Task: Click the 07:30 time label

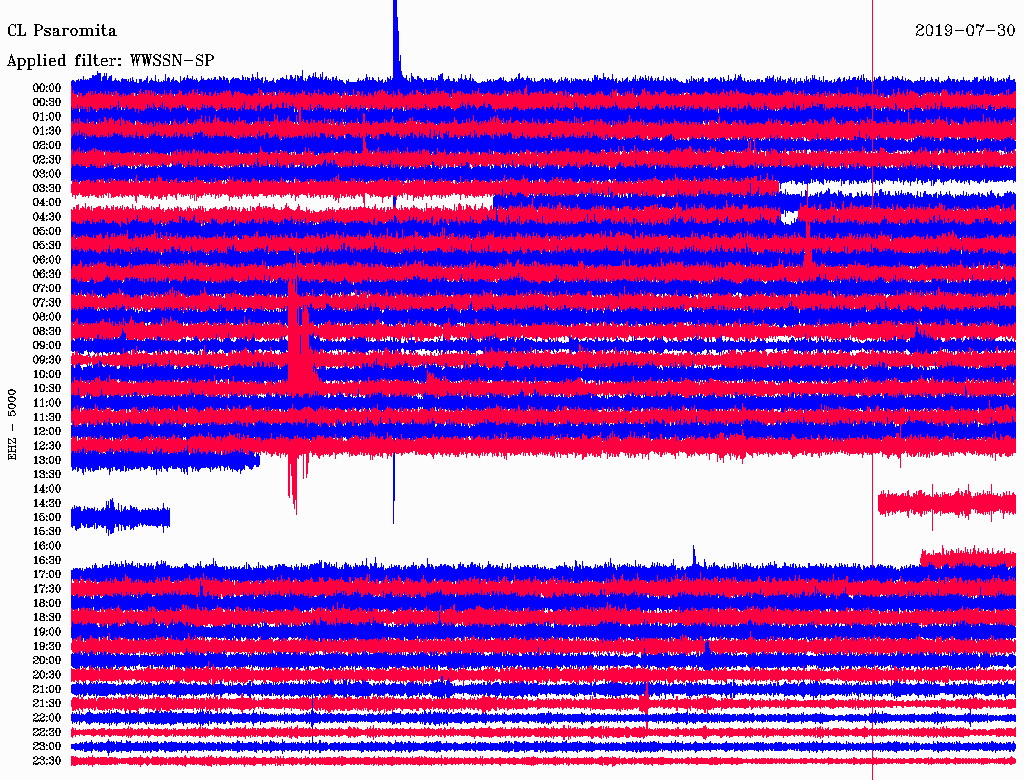Action: [47, 302]
